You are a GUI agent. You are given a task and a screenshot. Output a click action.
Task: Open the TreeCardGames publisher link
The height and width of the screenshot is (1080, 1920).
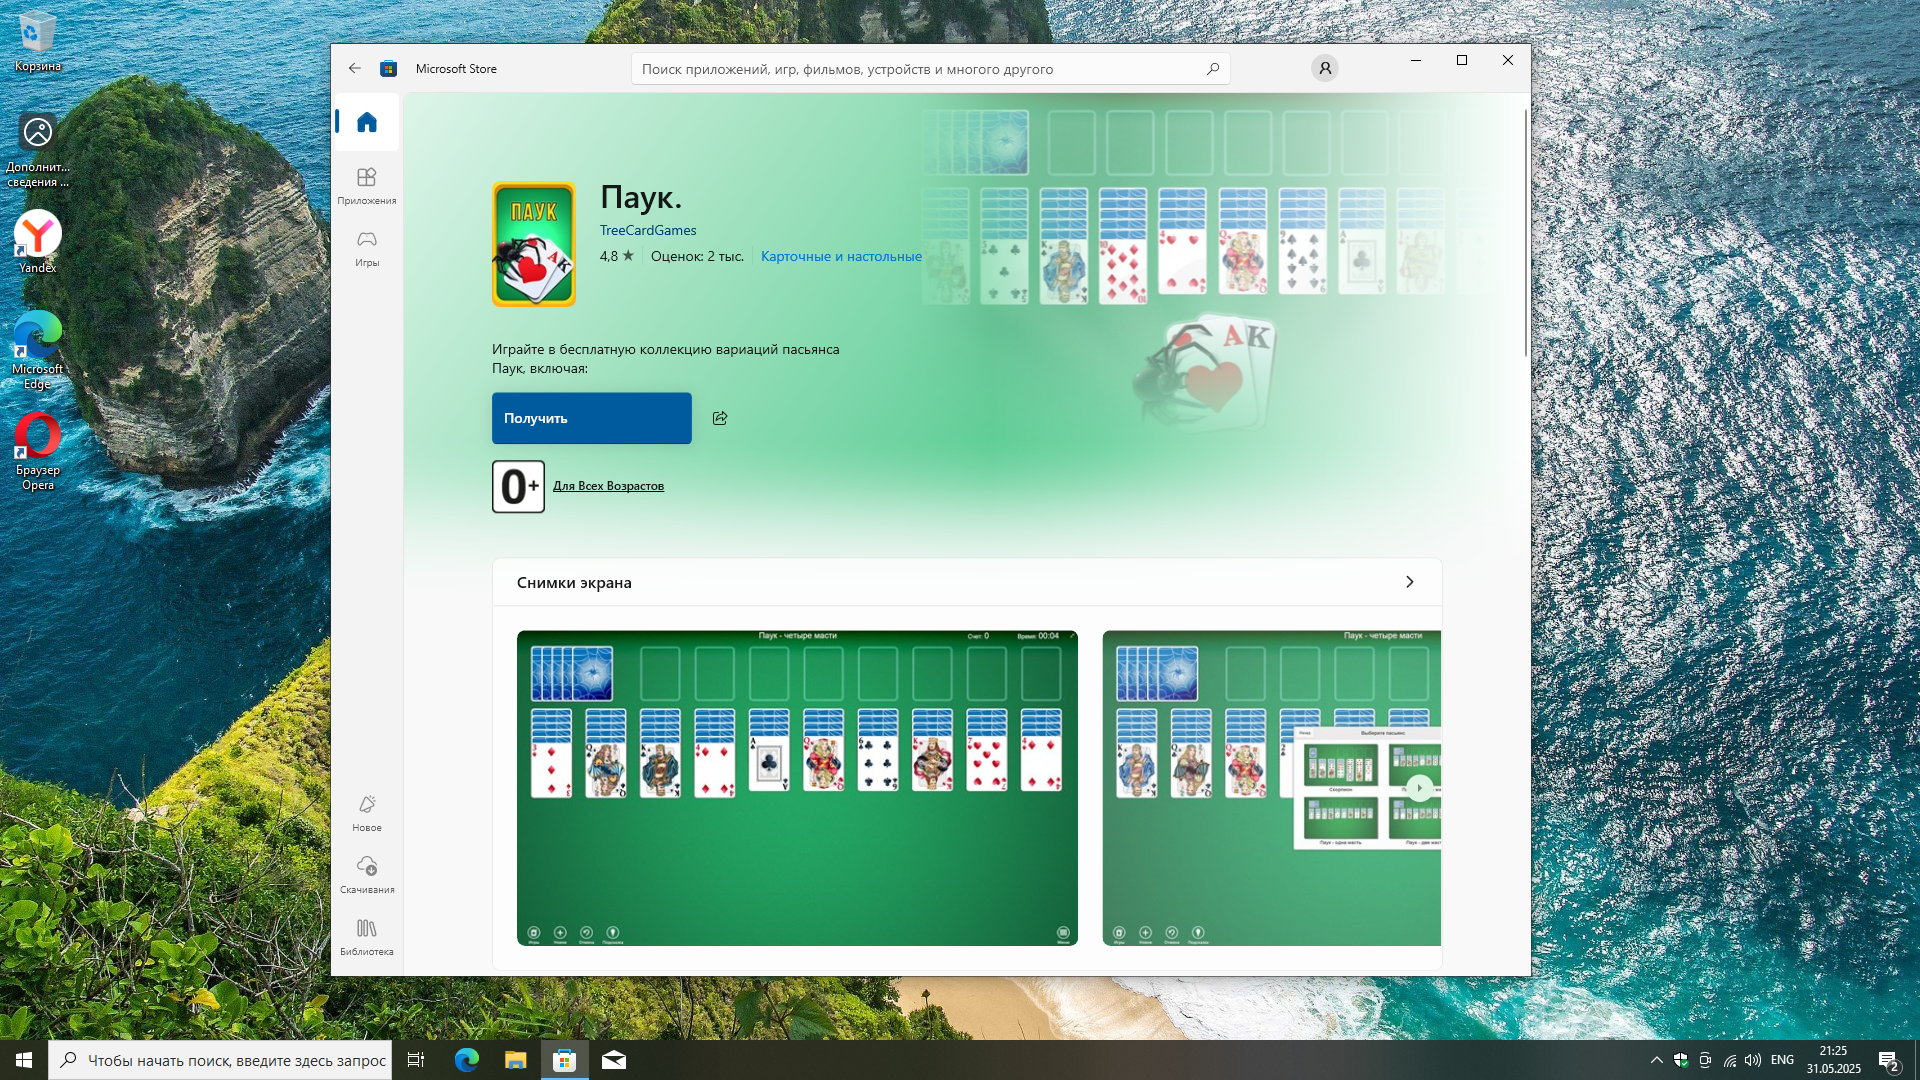[648, 230]
